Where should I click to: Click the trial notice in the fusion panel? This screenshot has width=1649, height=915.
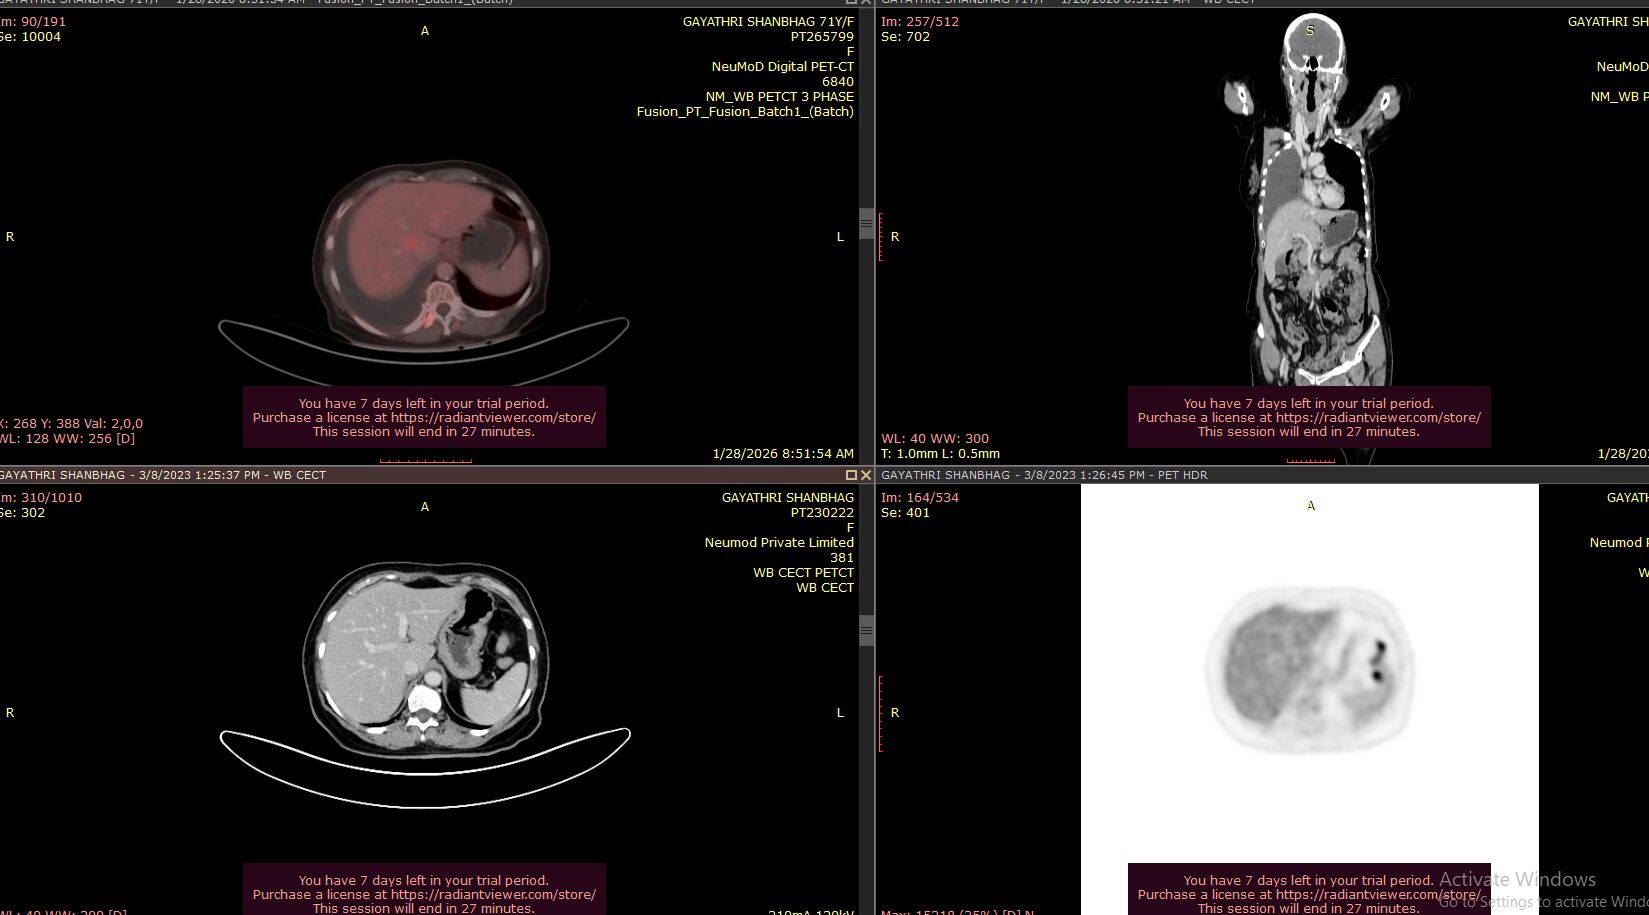[x=424, y=417]
